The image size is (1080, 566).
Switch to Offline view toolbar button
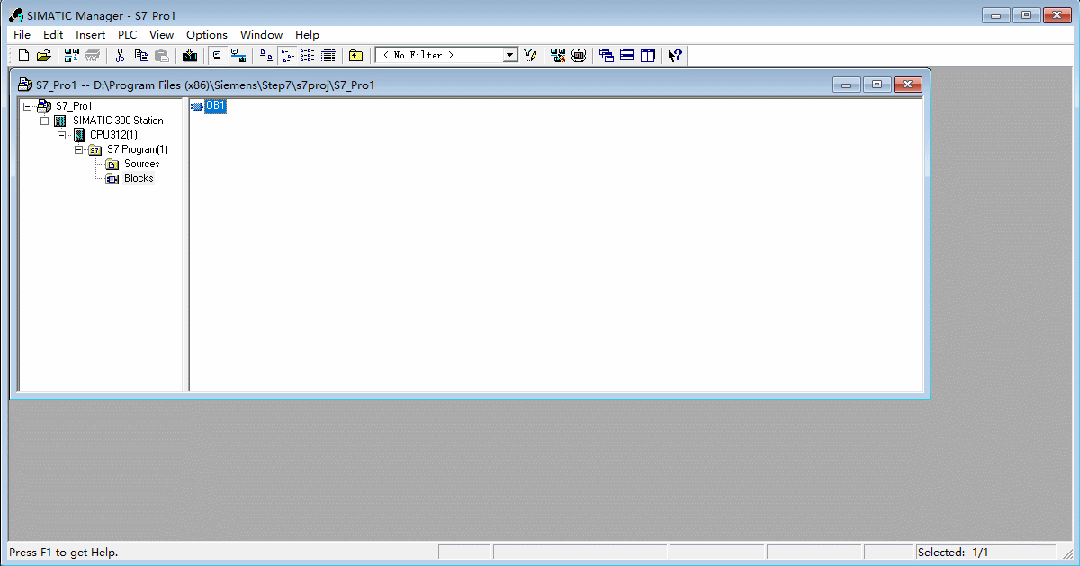pos(217,55)
